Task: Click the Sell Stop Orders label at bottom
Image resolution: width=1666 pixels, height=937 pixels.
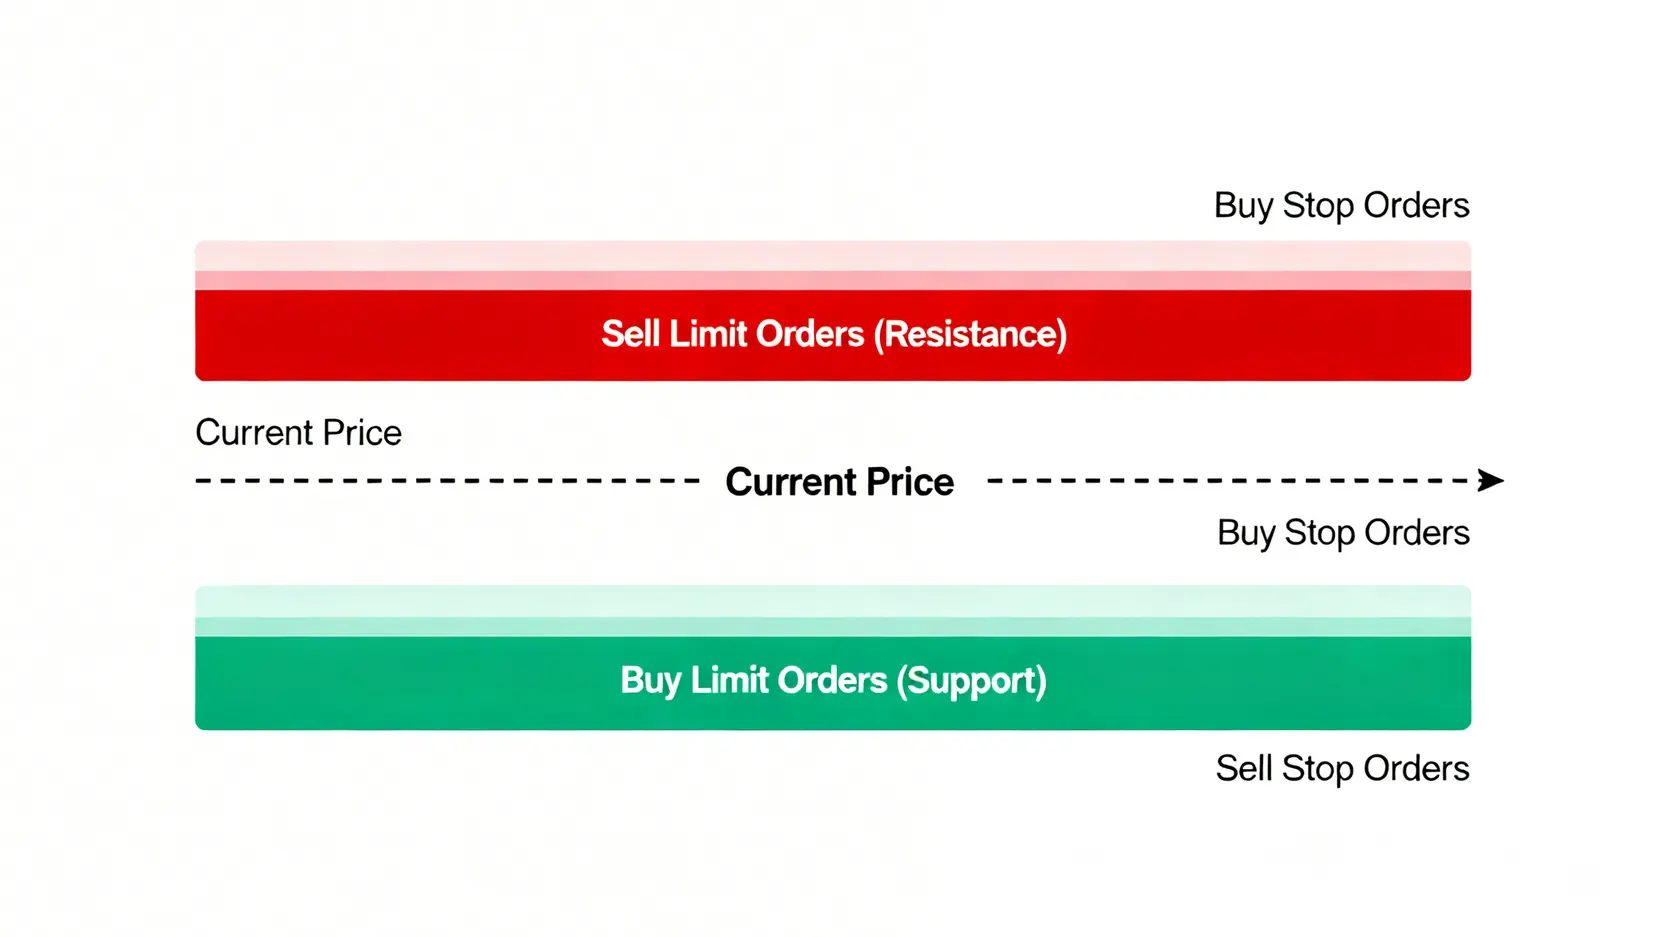Action: pos(1342,768)
